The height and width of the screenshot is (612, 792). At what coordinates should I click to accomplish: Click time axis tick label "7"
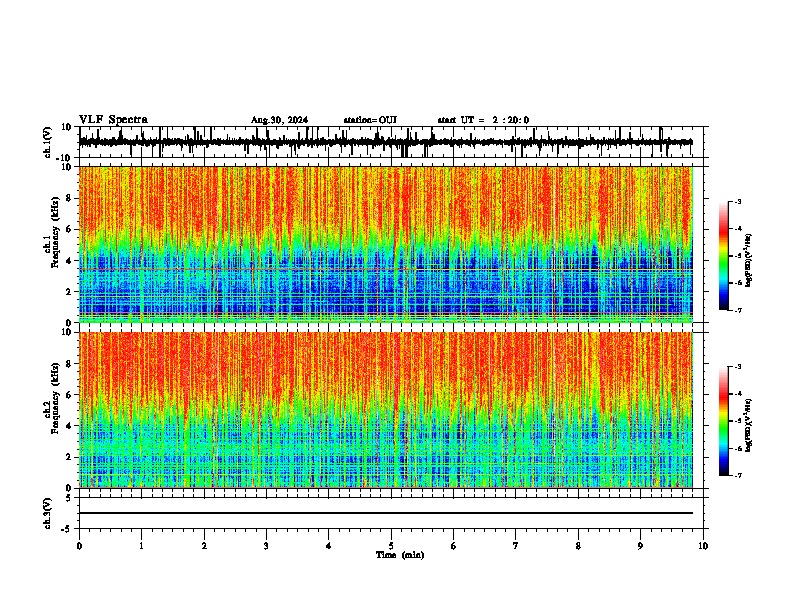point(516,546)
